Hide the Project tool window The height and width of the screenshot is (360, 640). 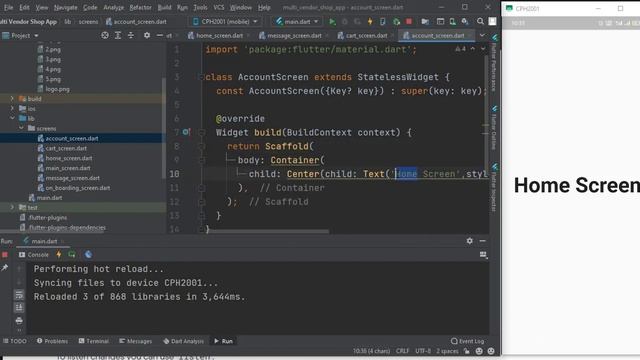(160, 36)
